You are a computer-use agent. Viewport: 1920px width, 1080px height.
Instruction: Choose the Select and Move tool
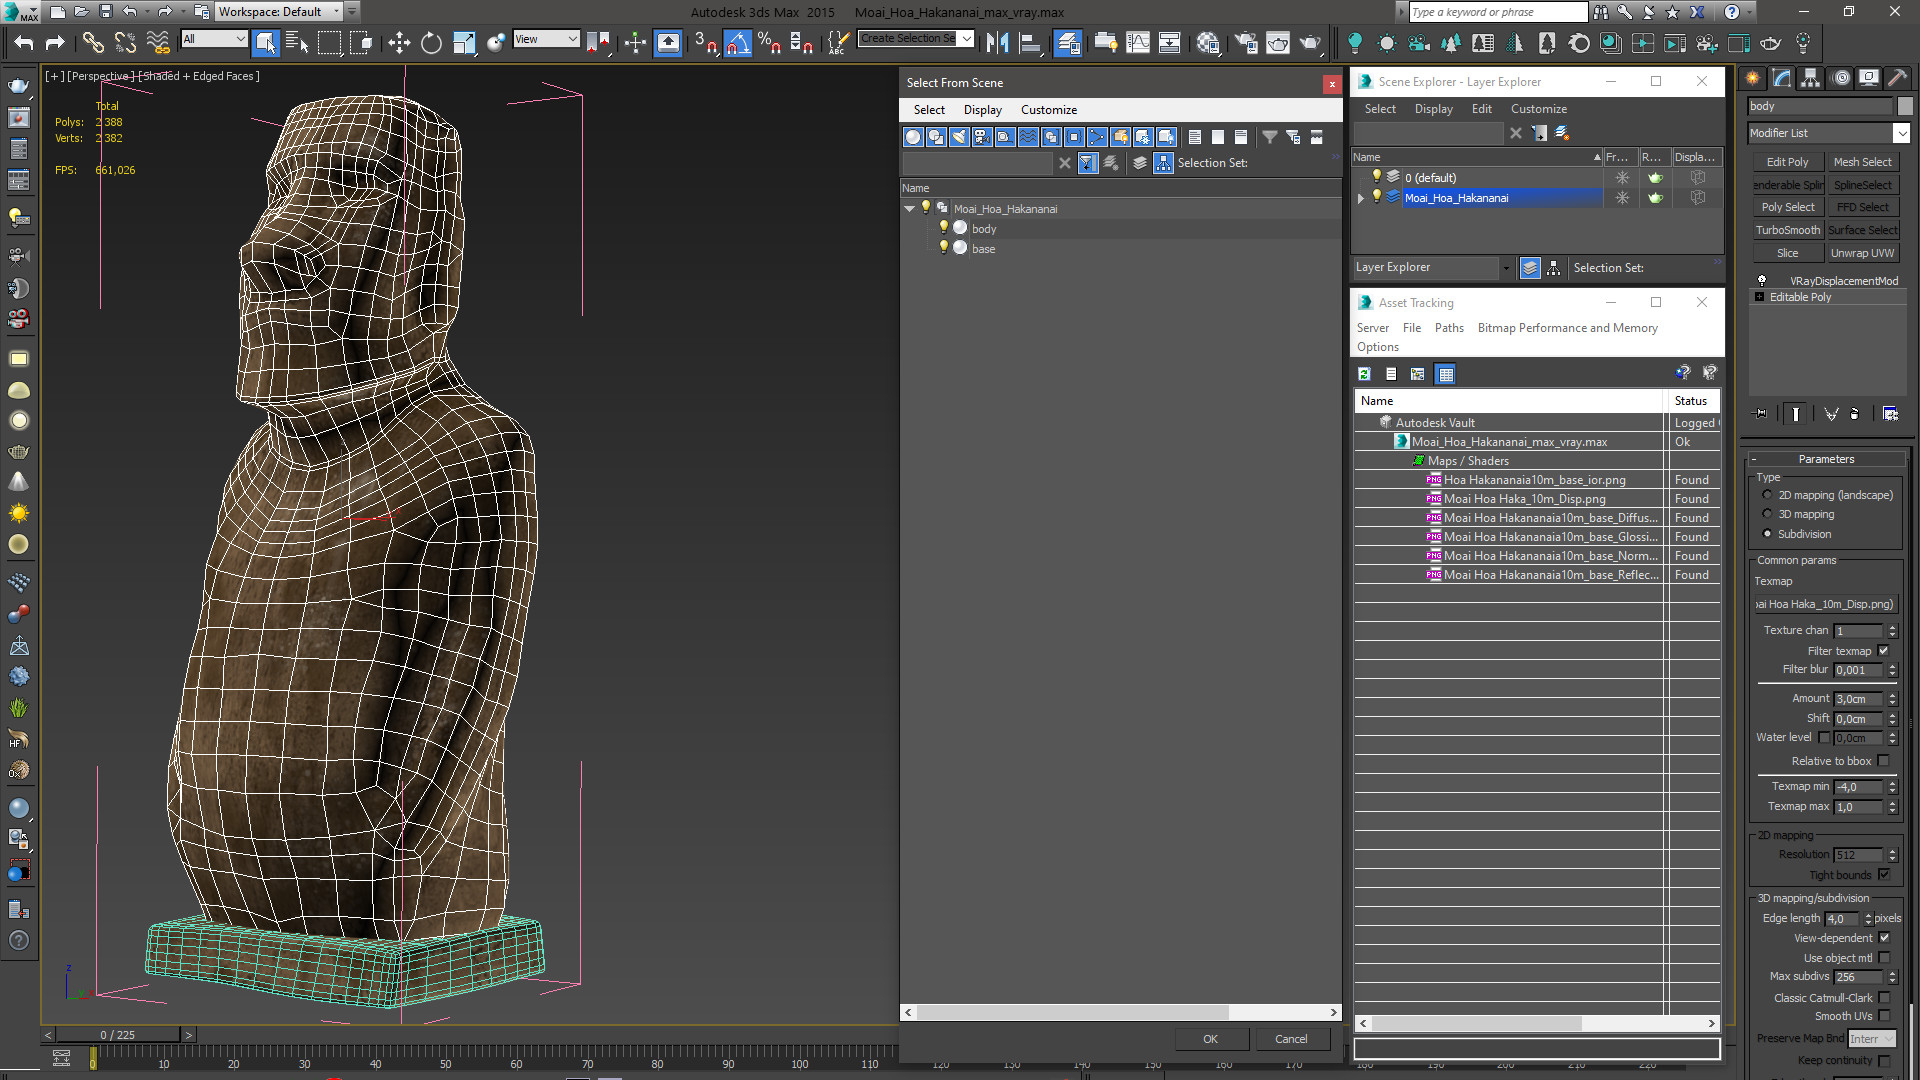(399, 42)
